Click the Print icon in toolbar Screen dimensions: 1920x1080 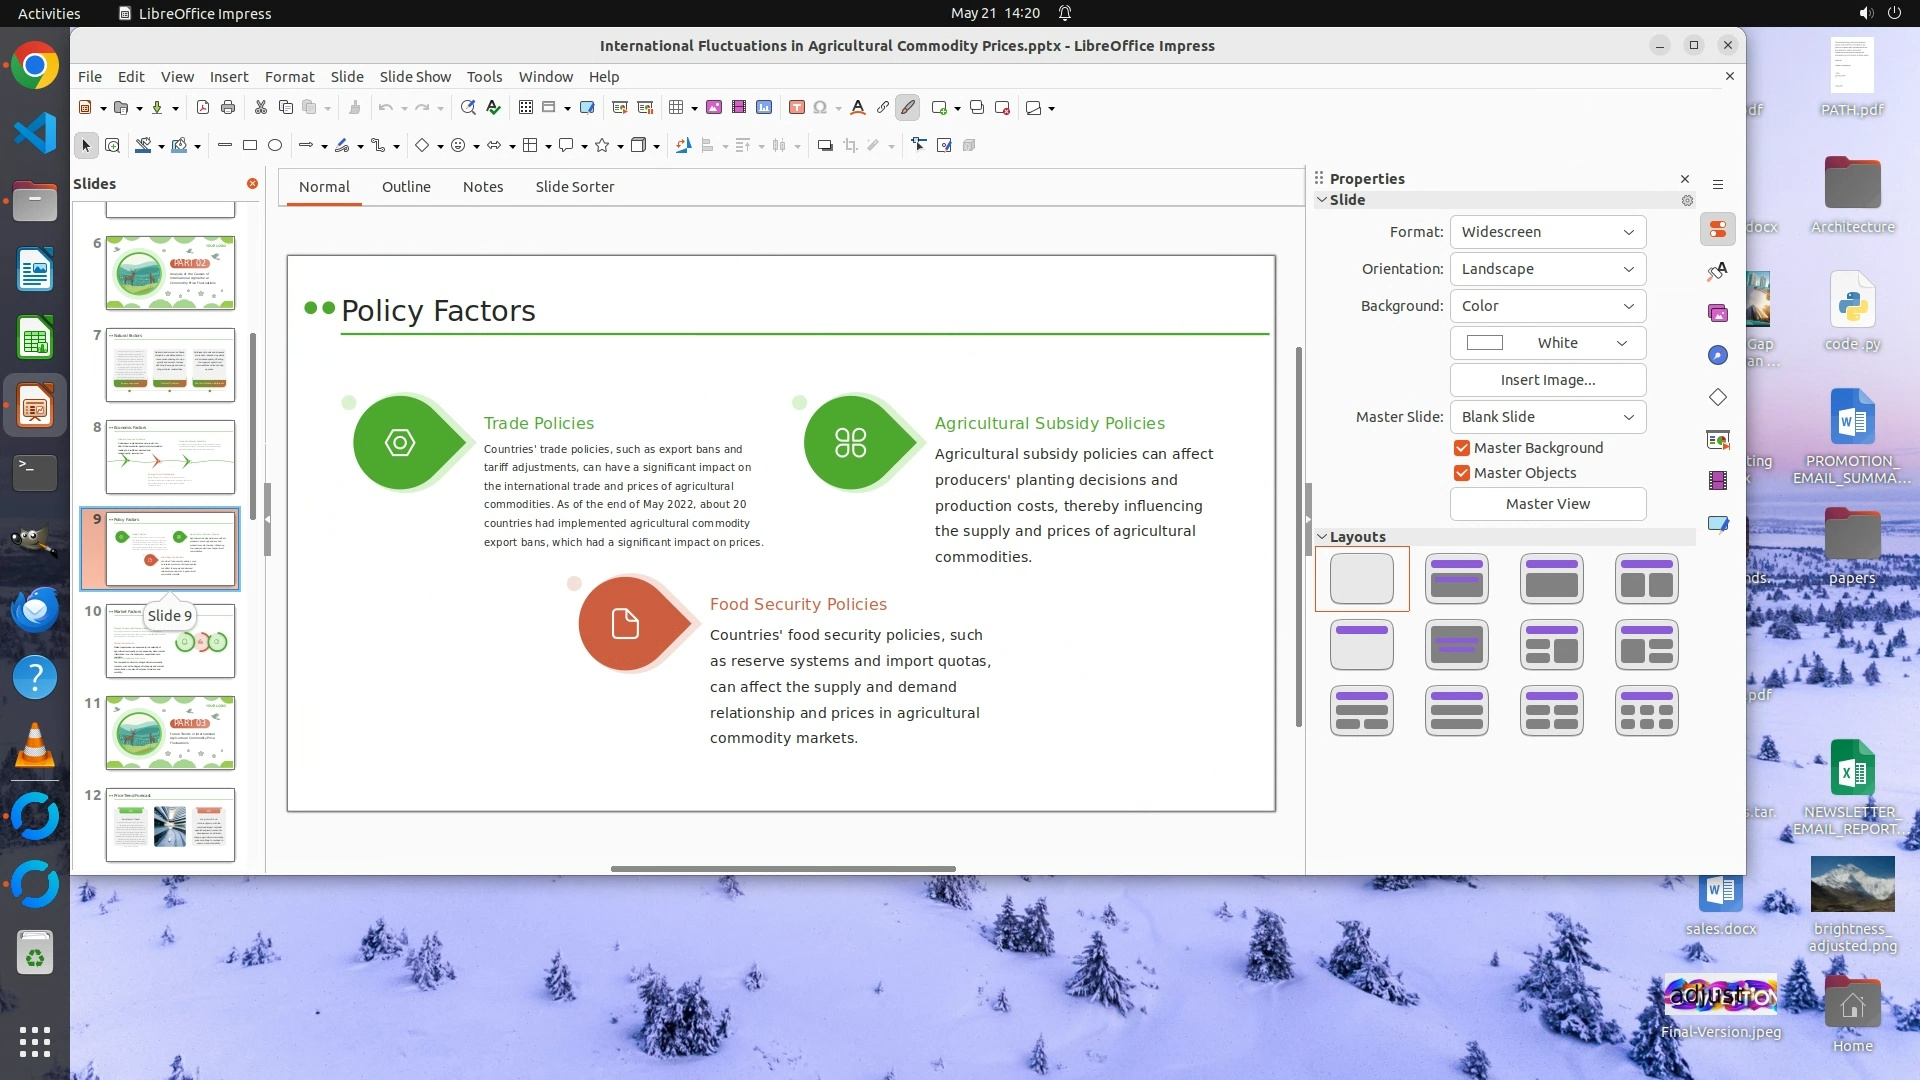[x=228, y=108]
